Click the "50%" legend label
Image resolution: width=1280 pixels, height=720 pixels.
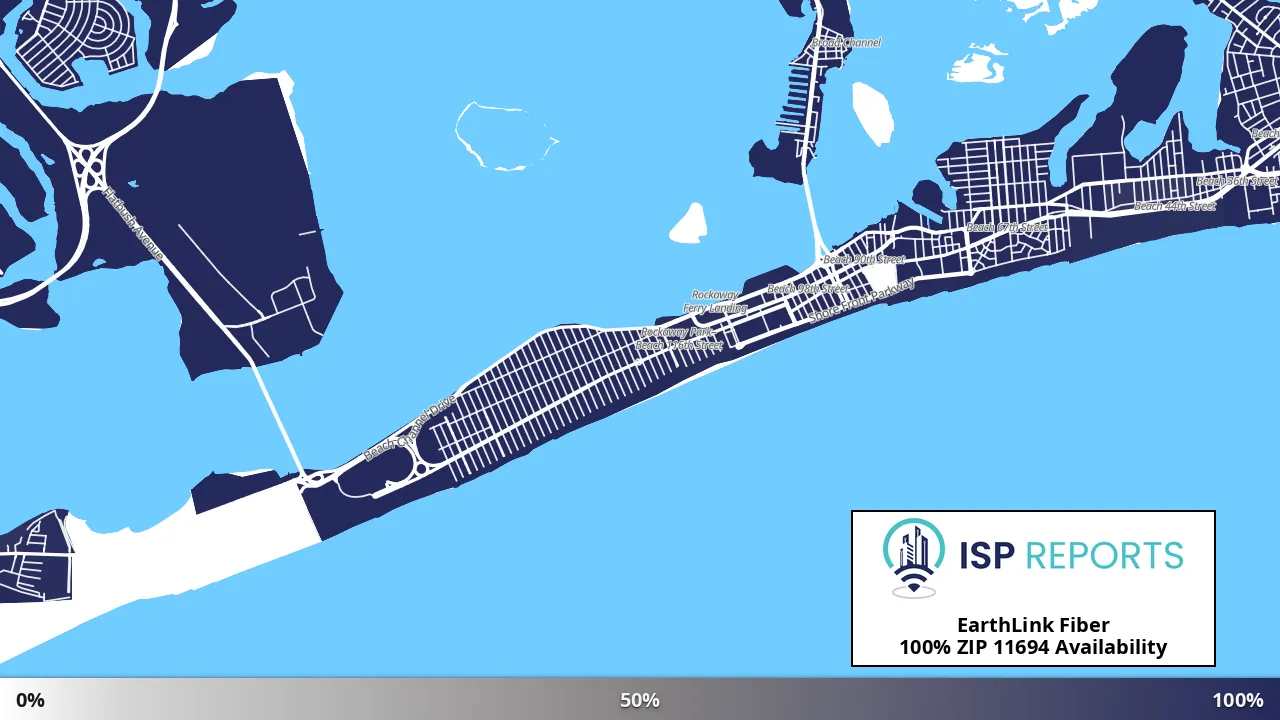coord(640,700)
